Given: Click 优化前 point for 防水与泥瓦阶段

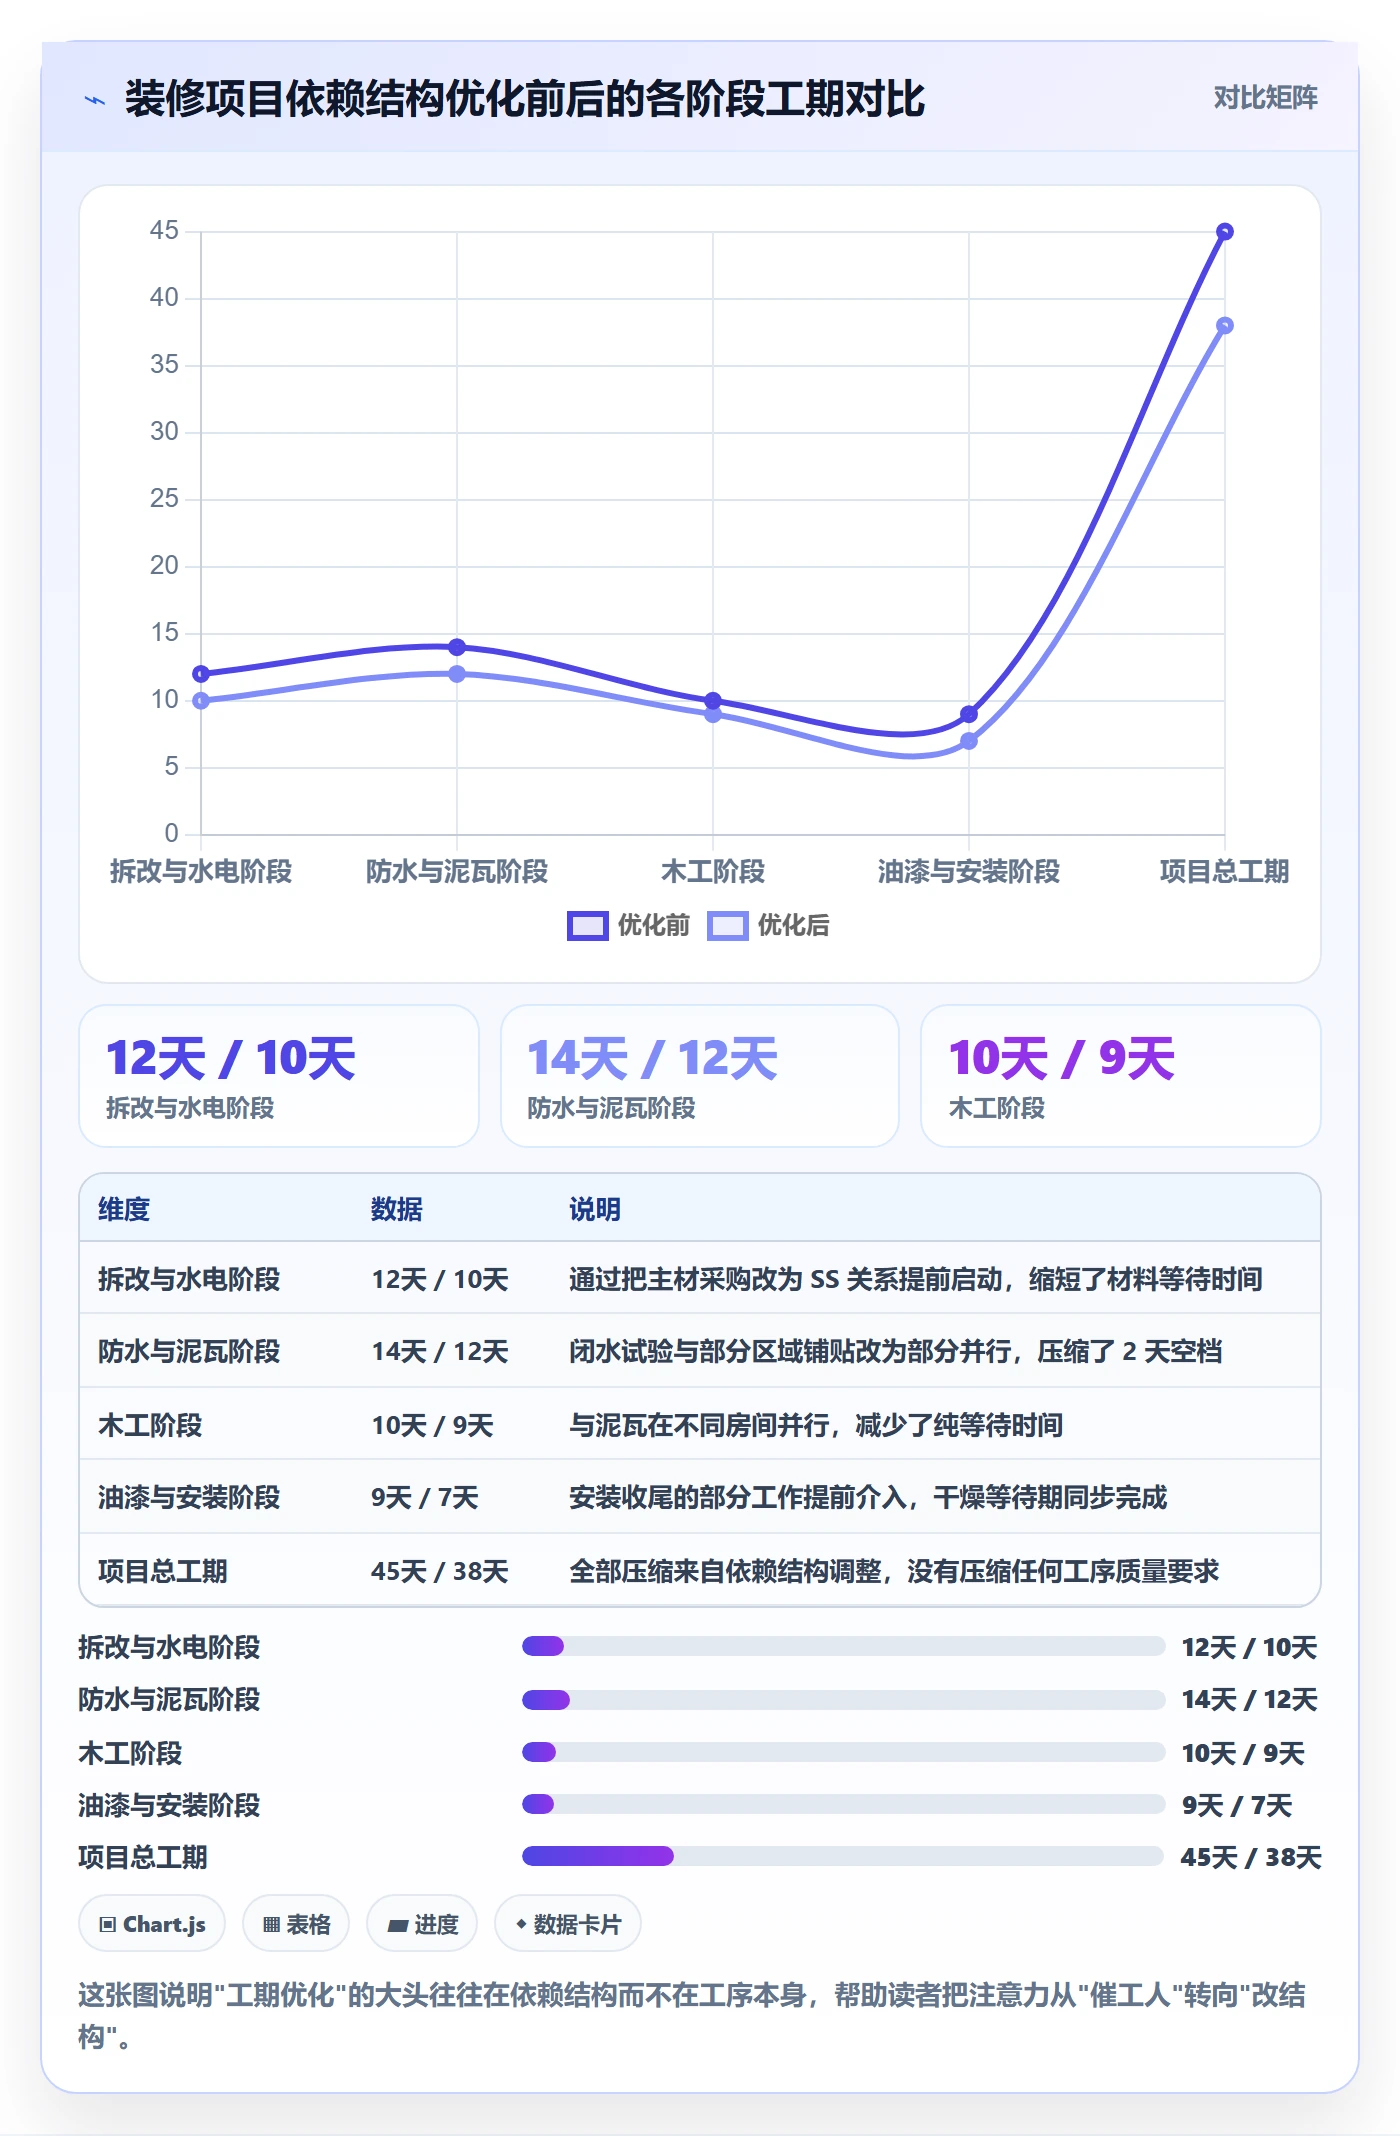Looking at the screenshot, I should tap(457, 647).
